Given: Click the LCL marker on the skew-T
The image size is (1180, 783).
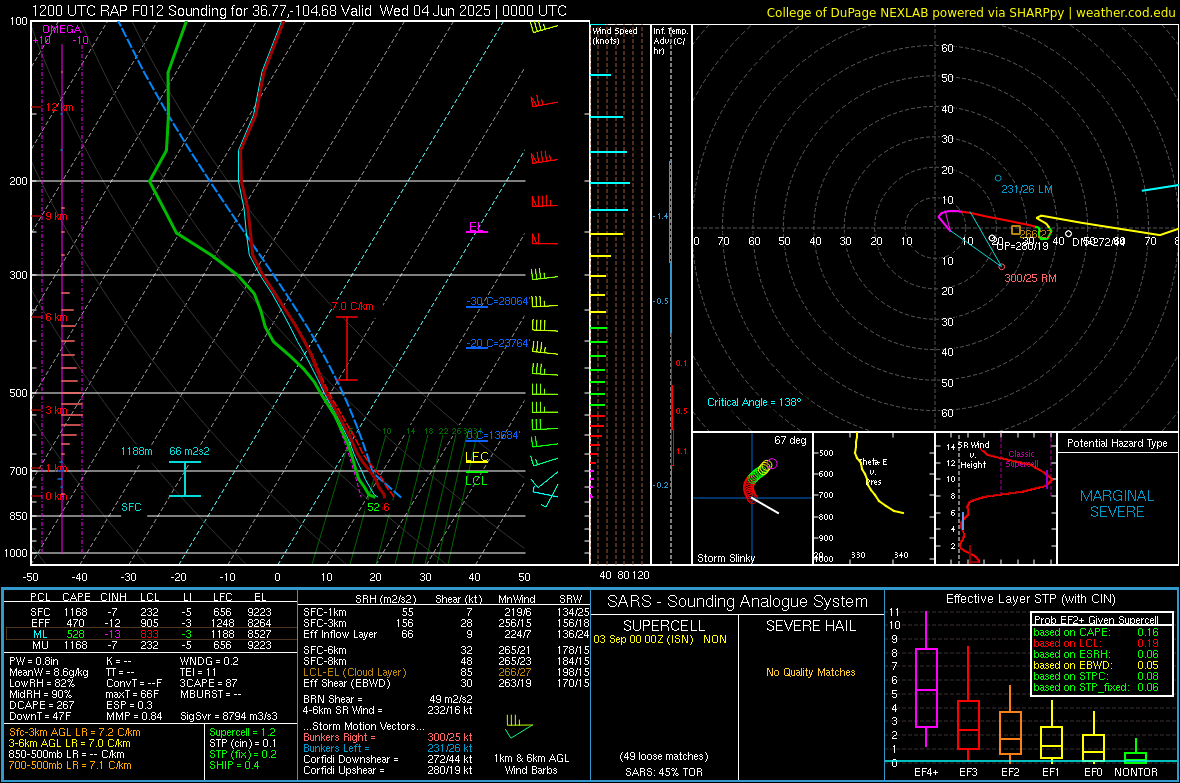Looking at the screenshot, I should tap(476, 480).
